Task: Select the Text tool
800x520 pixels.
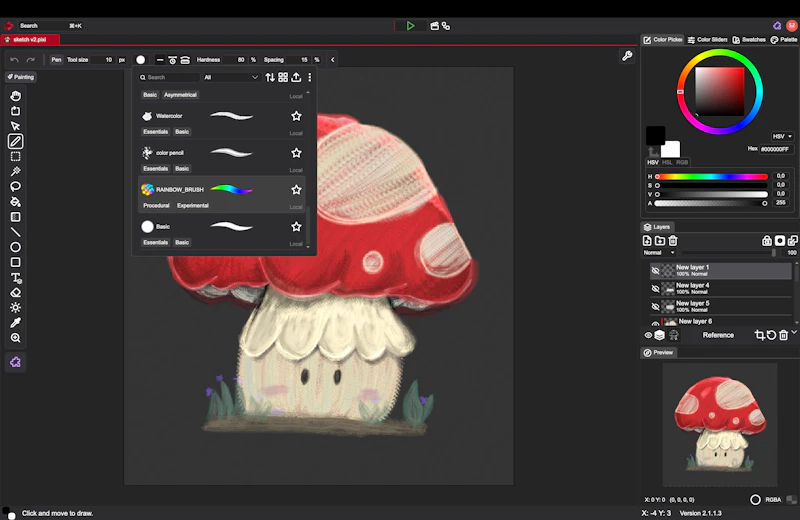Action: pos(15,278)
